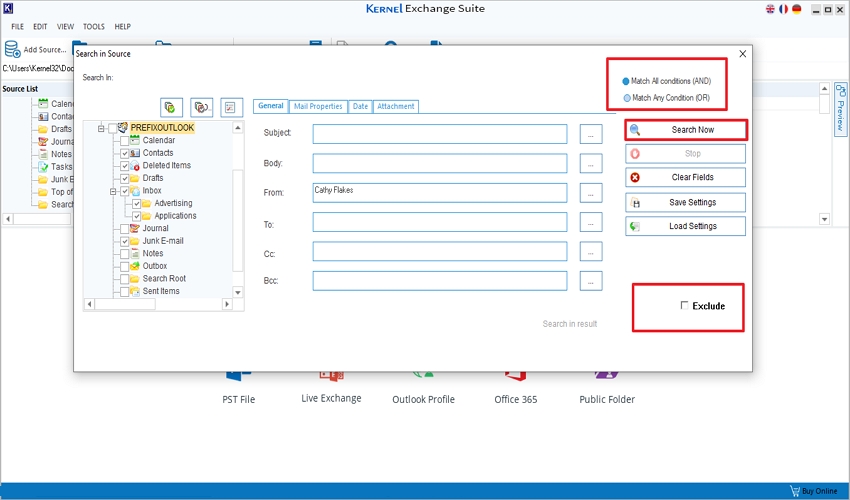The width and height of the screenshot is (850, 500).
Task: Click the Buy Online link
Action: (x=819, y=491)
